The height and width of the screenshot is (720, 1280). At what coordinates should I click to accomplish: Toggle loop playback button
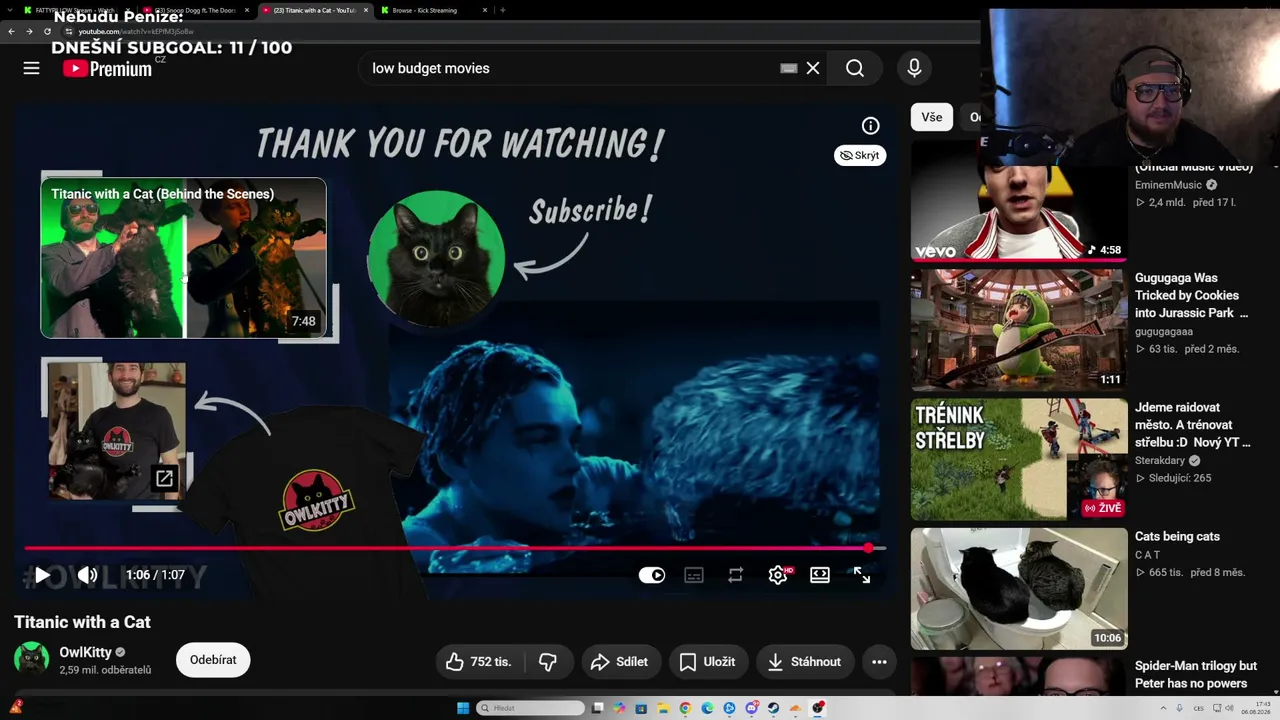[x=736, y=575]
